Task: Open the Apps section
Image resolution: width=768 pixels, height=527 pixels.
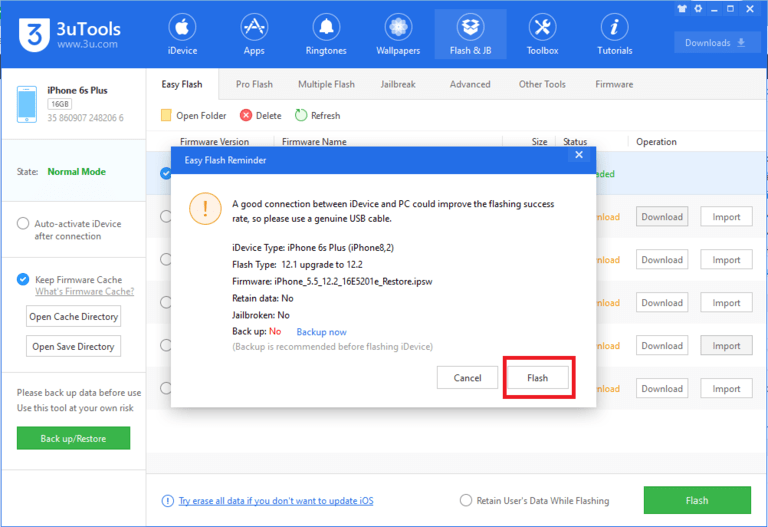Action: pos(254,35)
